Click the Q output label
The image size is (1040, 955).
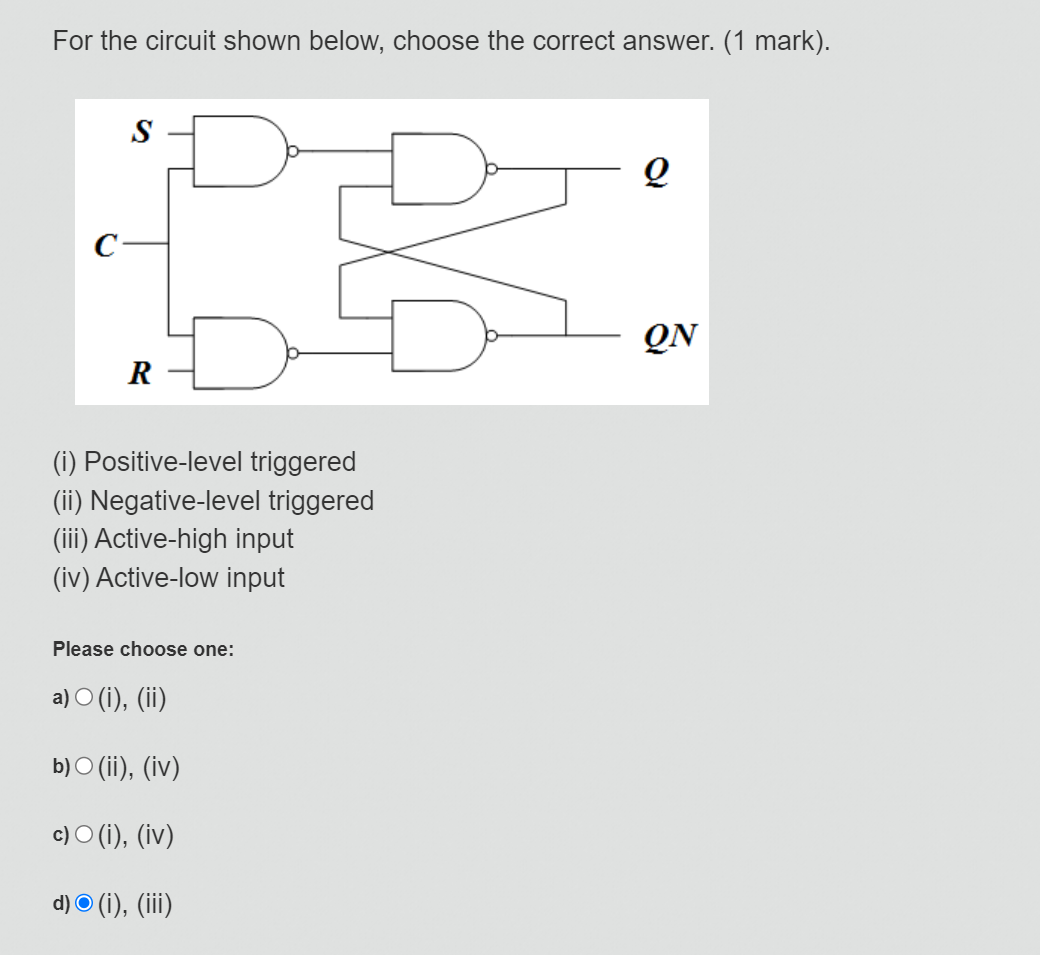(654, 173)
